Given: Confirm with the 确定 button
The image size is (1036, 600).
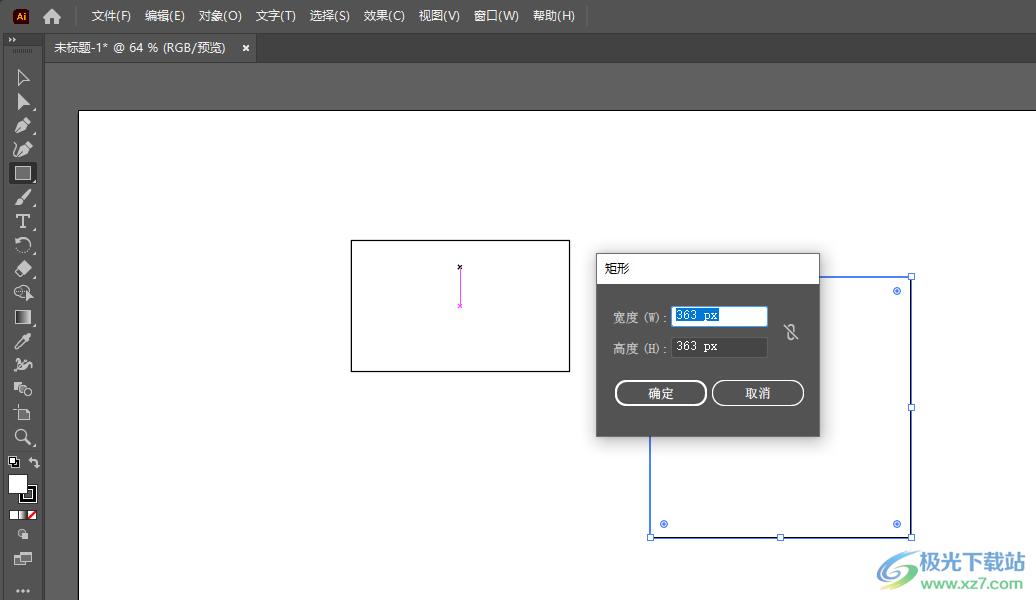Looking at the screenshot, I should point(661,393).
